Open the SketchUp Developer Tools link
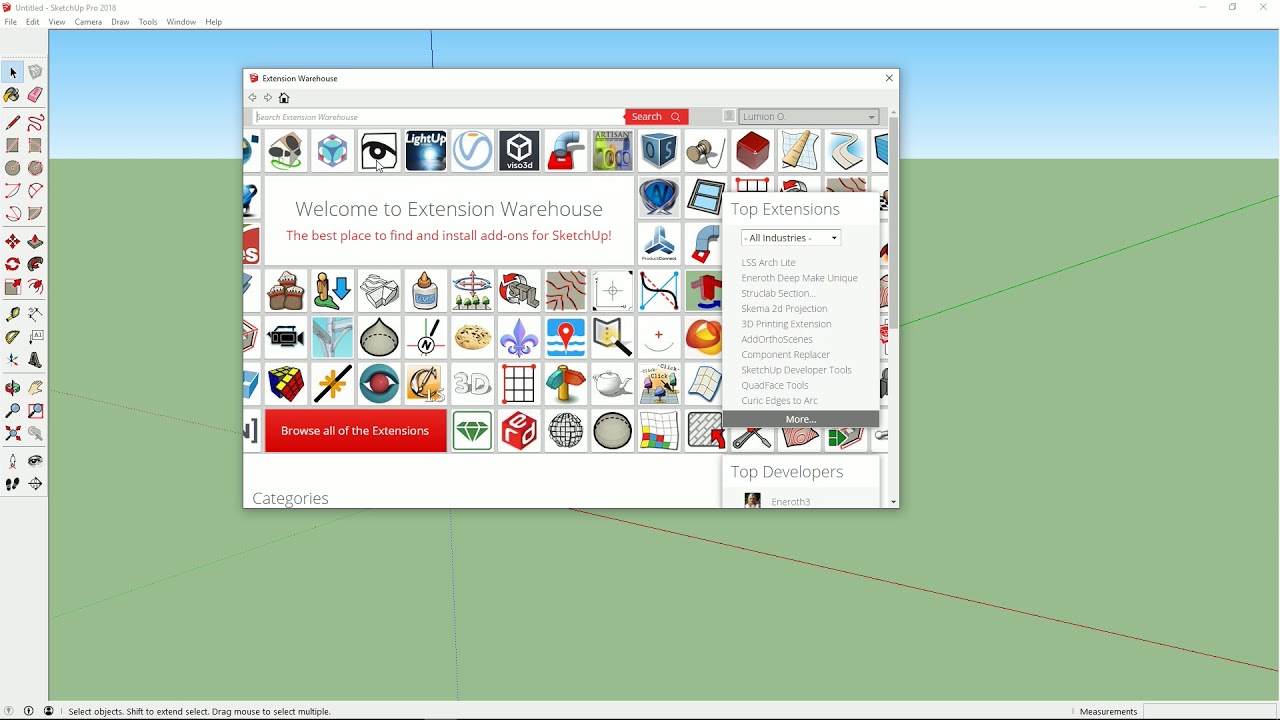Screen dimensions: 1280x720 click(797, 370)
